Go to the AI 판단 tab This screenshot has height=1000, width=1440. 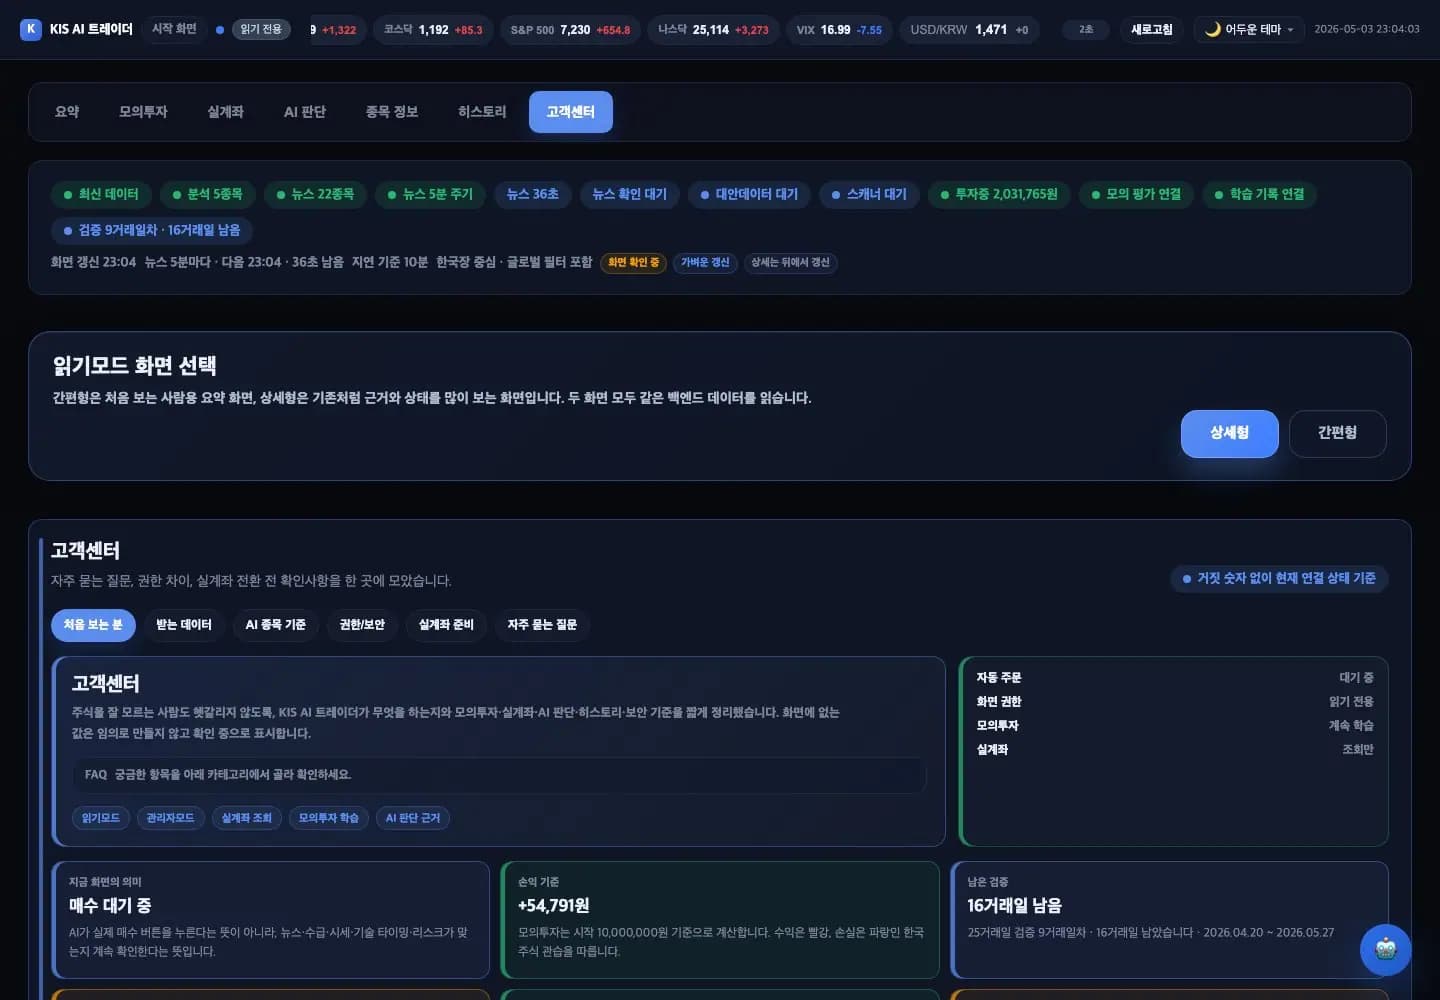(x=305, y=112)
